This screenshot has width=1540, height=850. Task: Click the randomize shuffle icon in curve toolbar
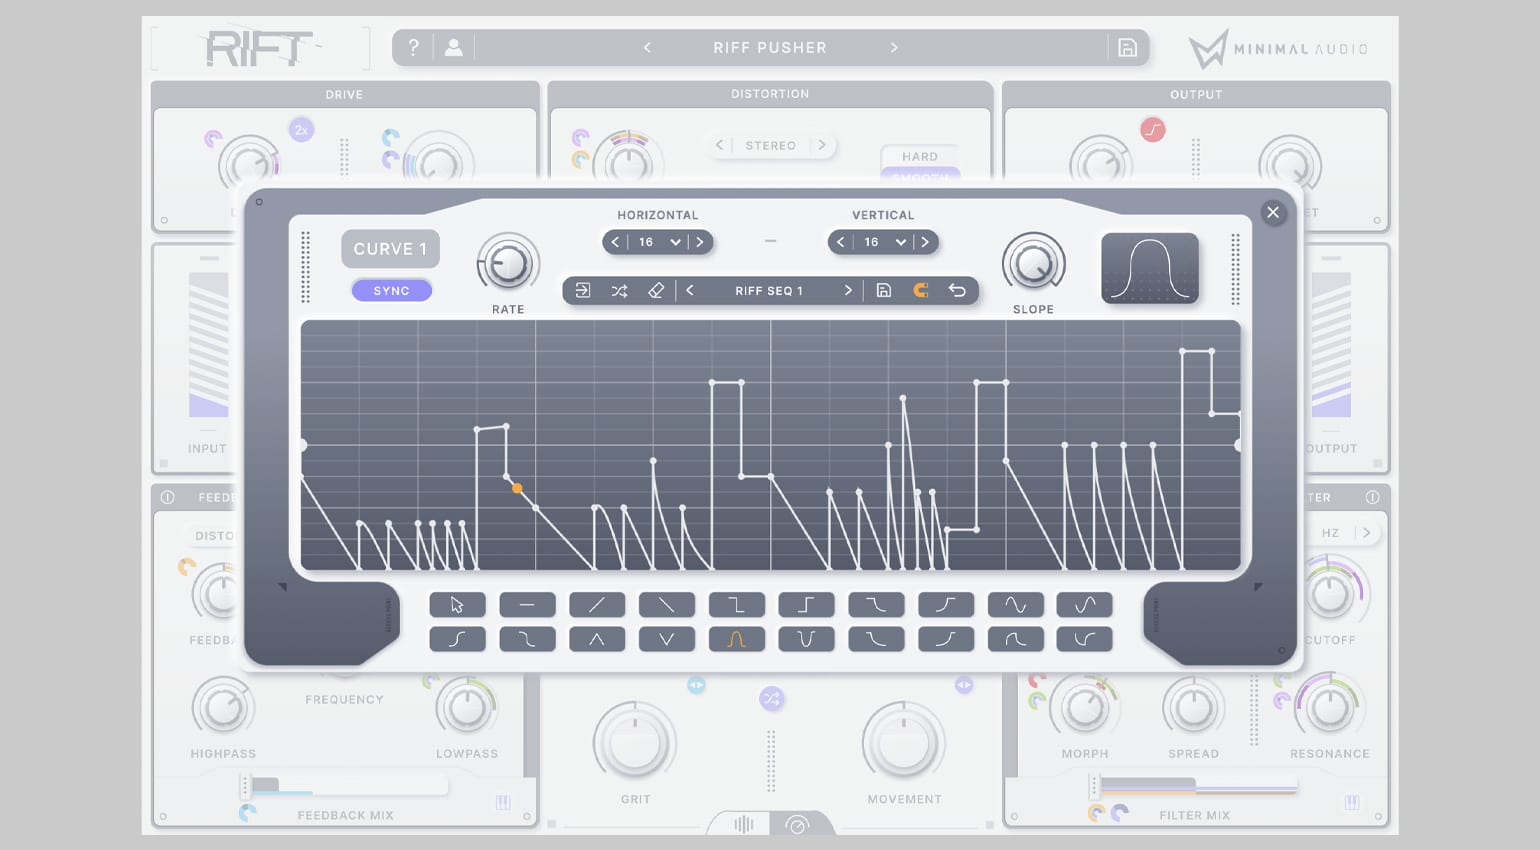click(x=619, y=291)
